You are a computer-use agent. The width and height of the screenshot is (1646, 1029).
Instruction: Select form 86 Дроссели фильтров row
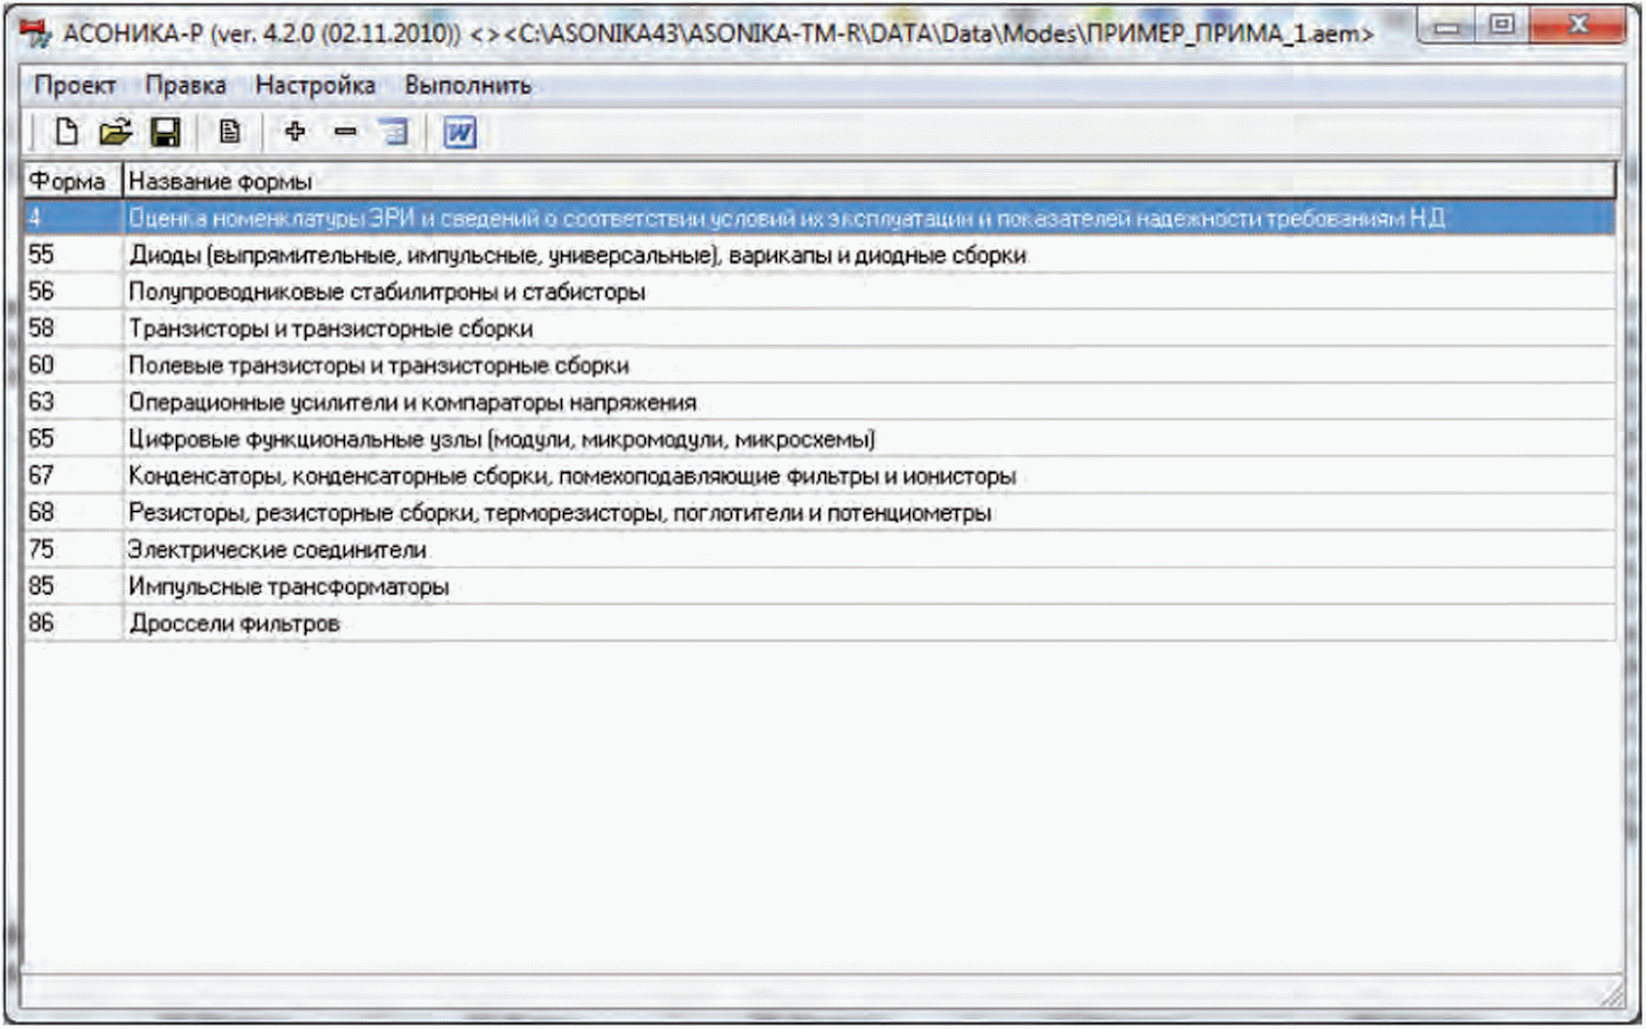tap(819, 623)
